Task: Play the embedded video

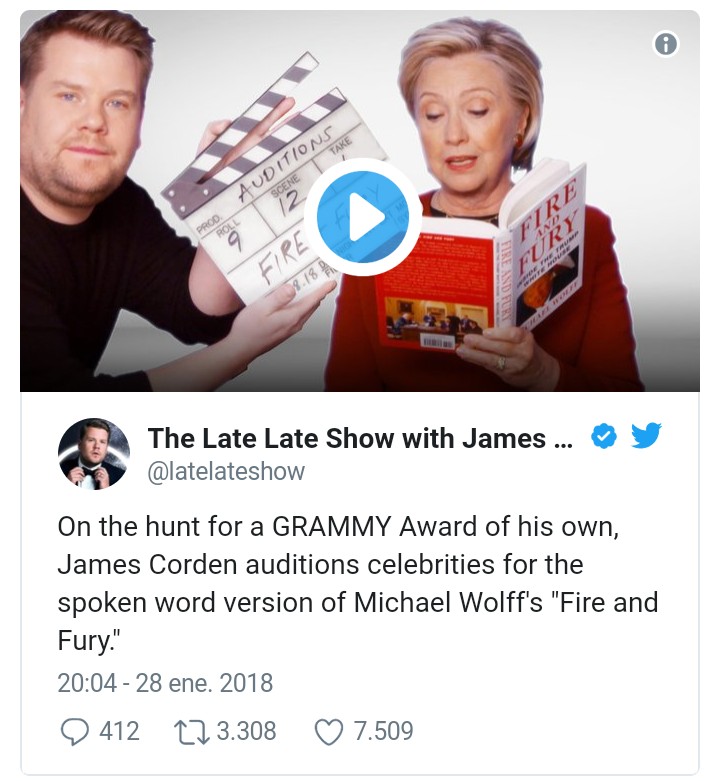Action: (x=363, y=217)
